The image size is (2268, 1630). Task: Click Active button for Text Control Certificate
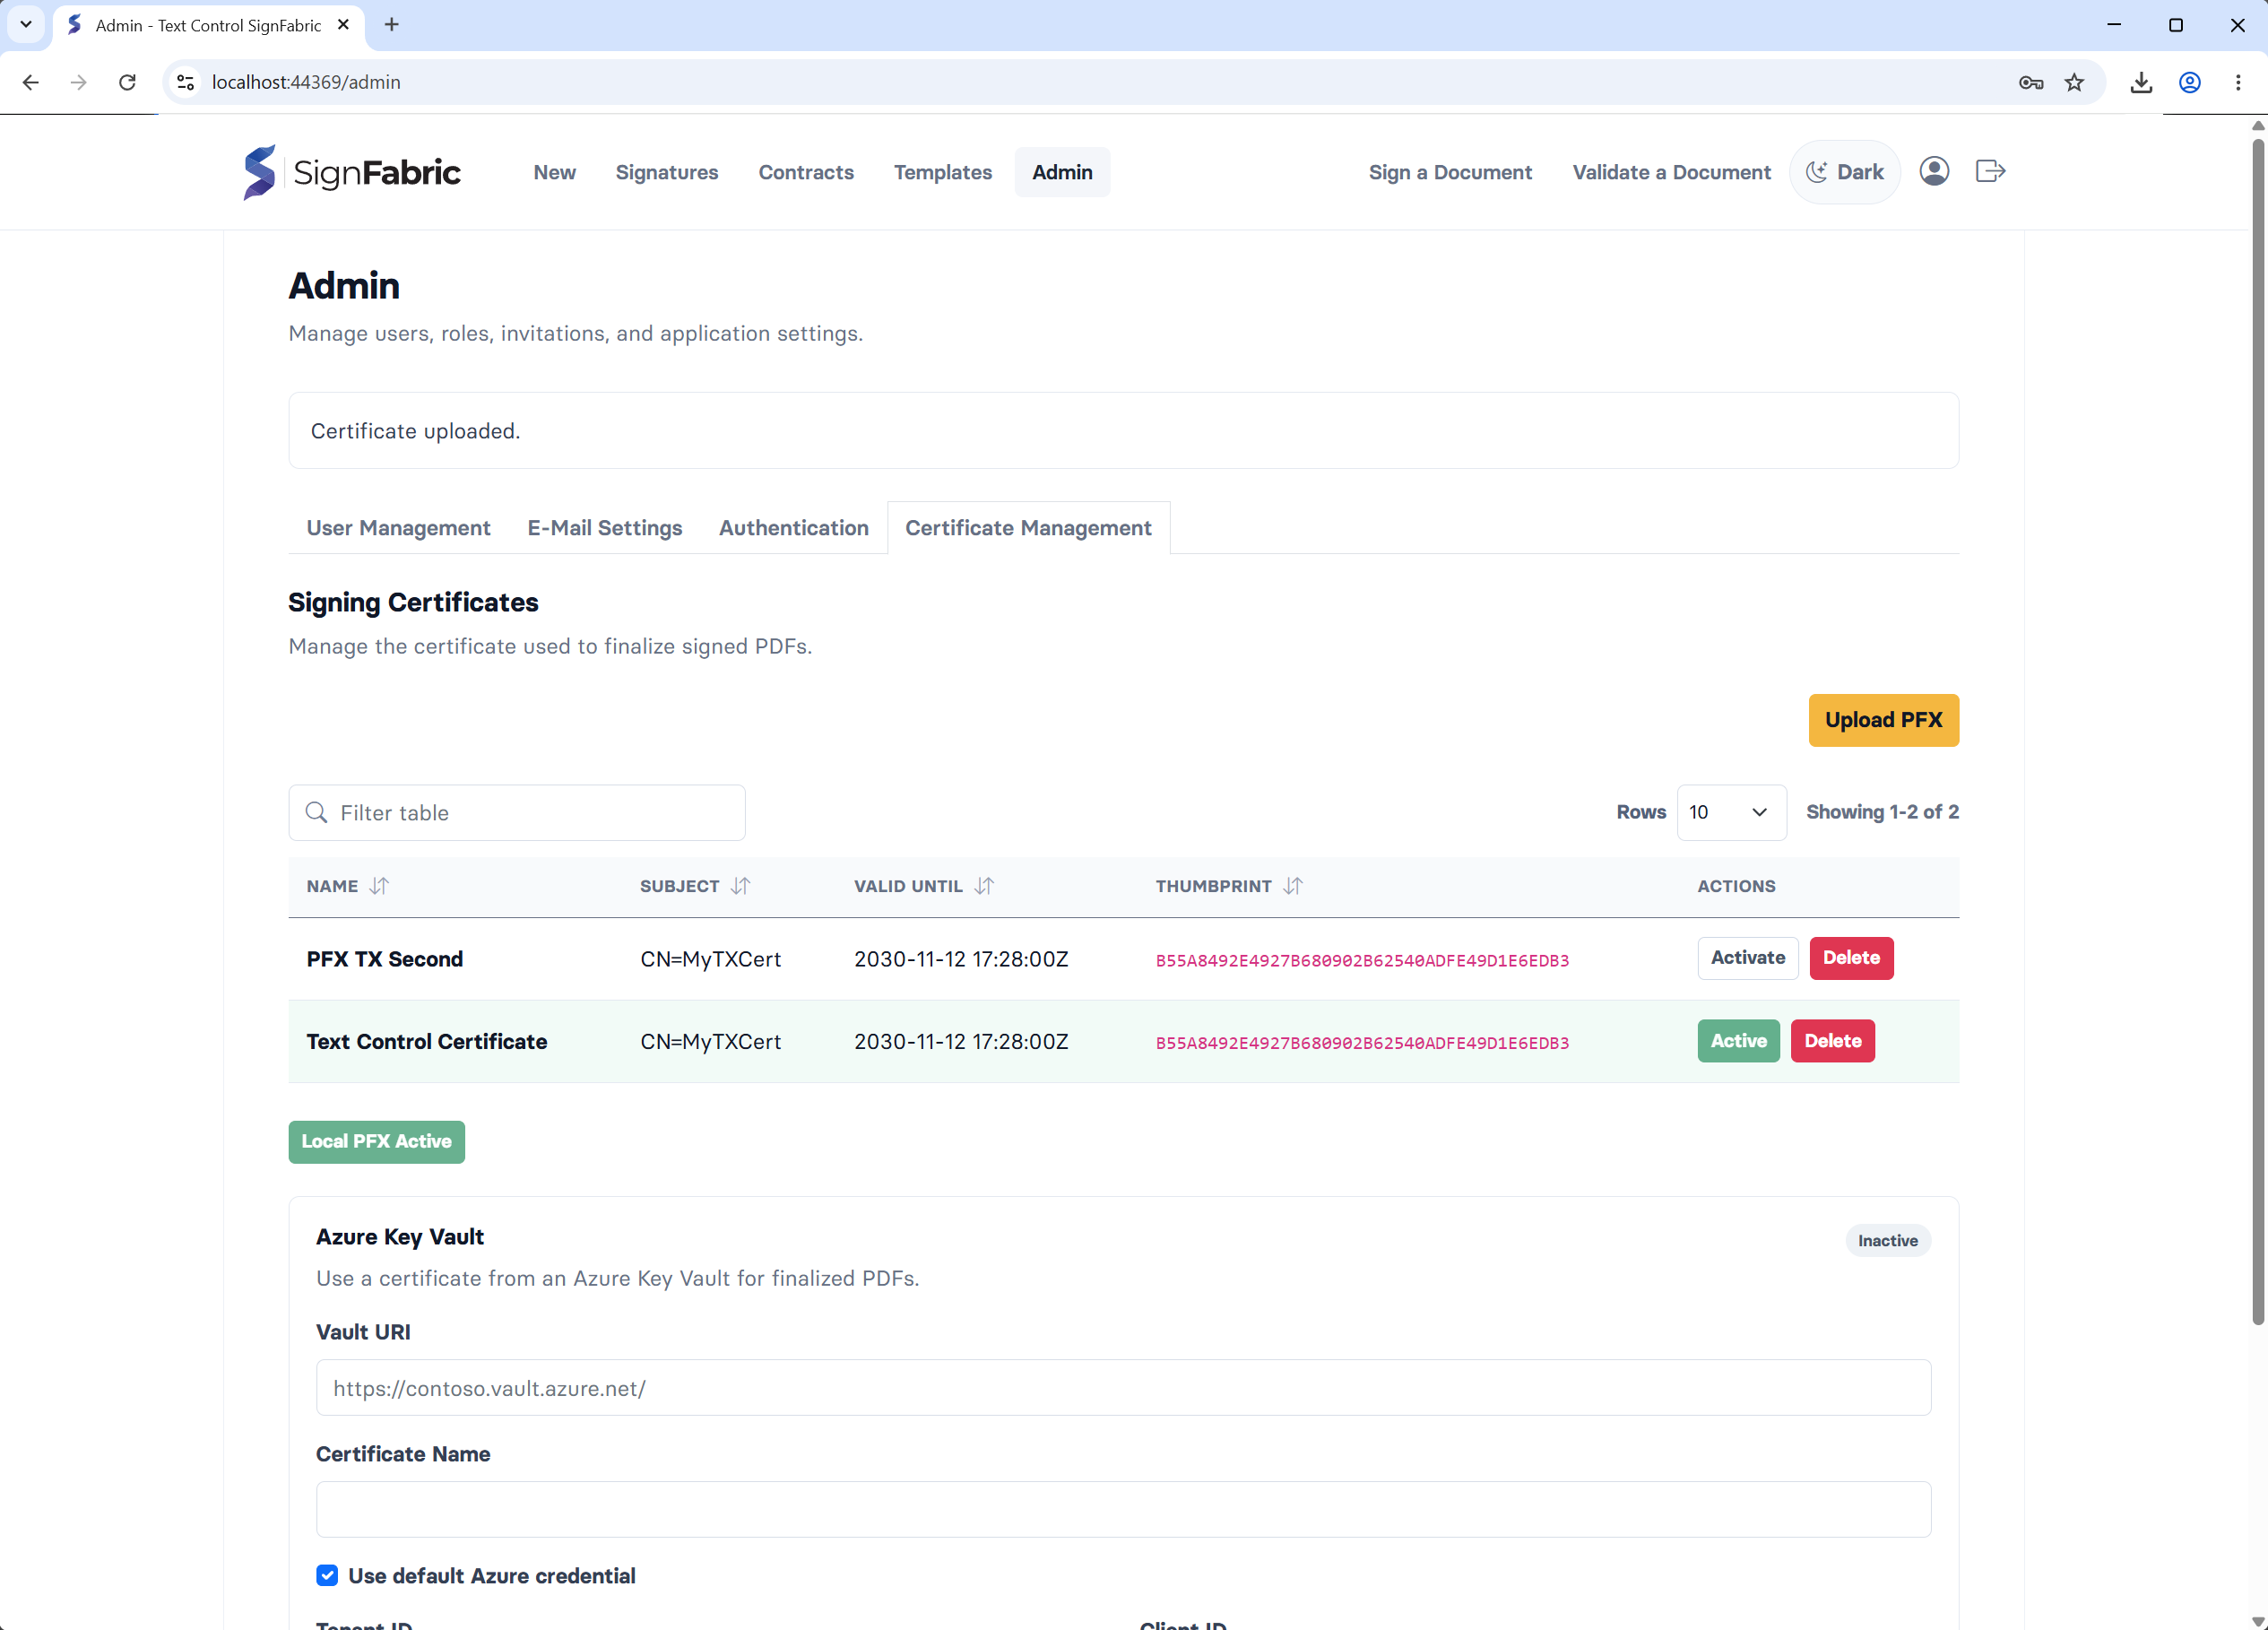1738,1041
